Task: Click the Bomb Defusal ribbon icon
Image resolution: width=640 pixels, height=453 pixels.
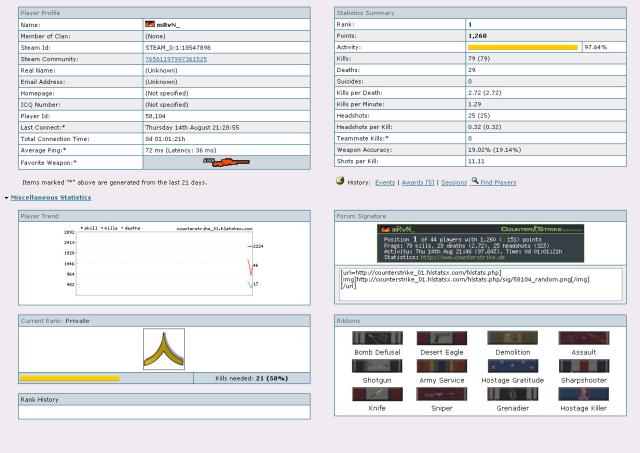Action: pyautogui.click(x=377, y=338)
